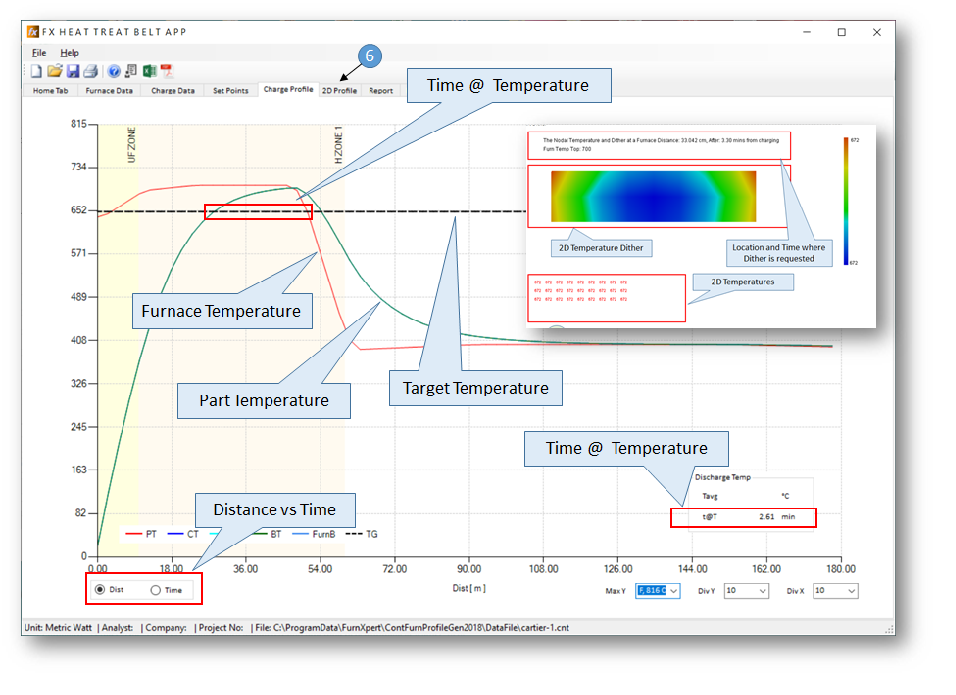Click the report document toolbar icon
This screenshot has width=956, height=695.
(130, 71)
